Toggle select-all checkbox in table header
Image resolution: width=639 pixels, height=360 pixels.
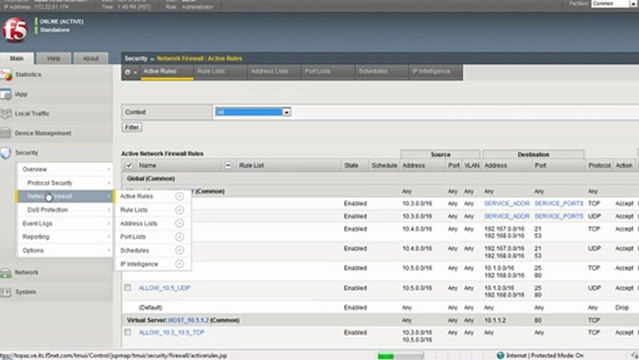click(128, 166)
